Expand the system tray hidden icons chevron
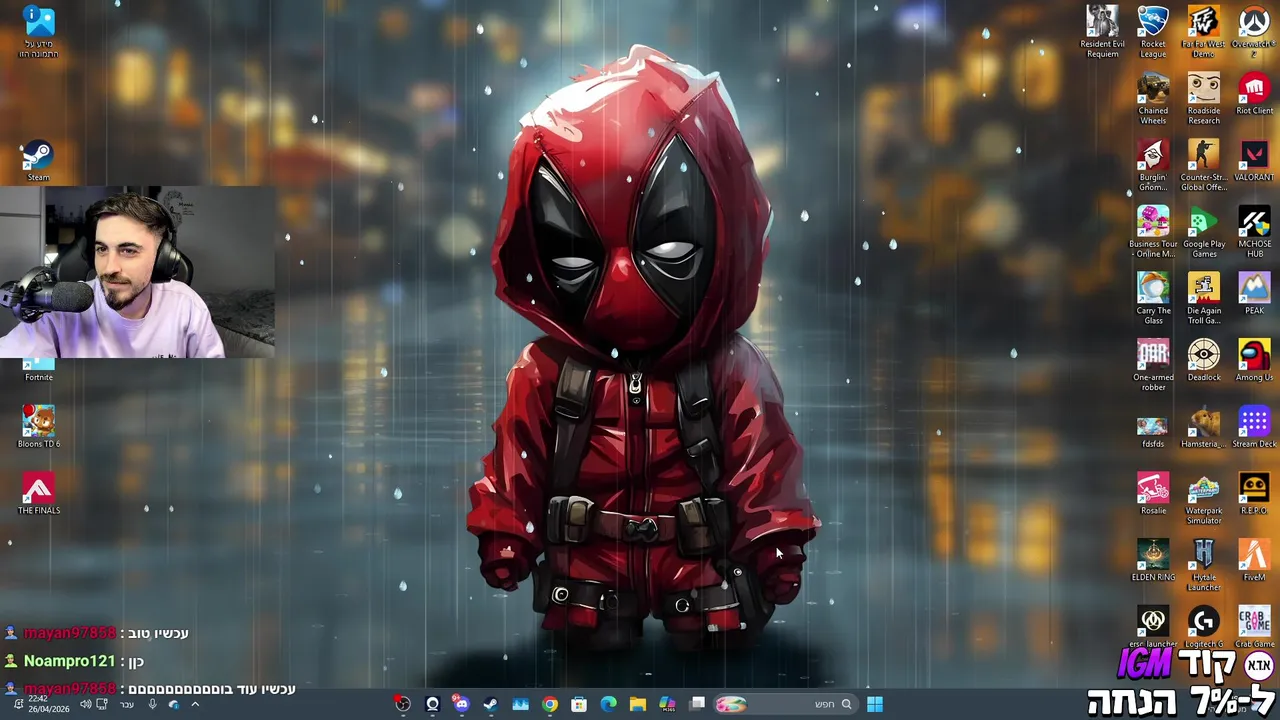 click(x=195, y=704)
